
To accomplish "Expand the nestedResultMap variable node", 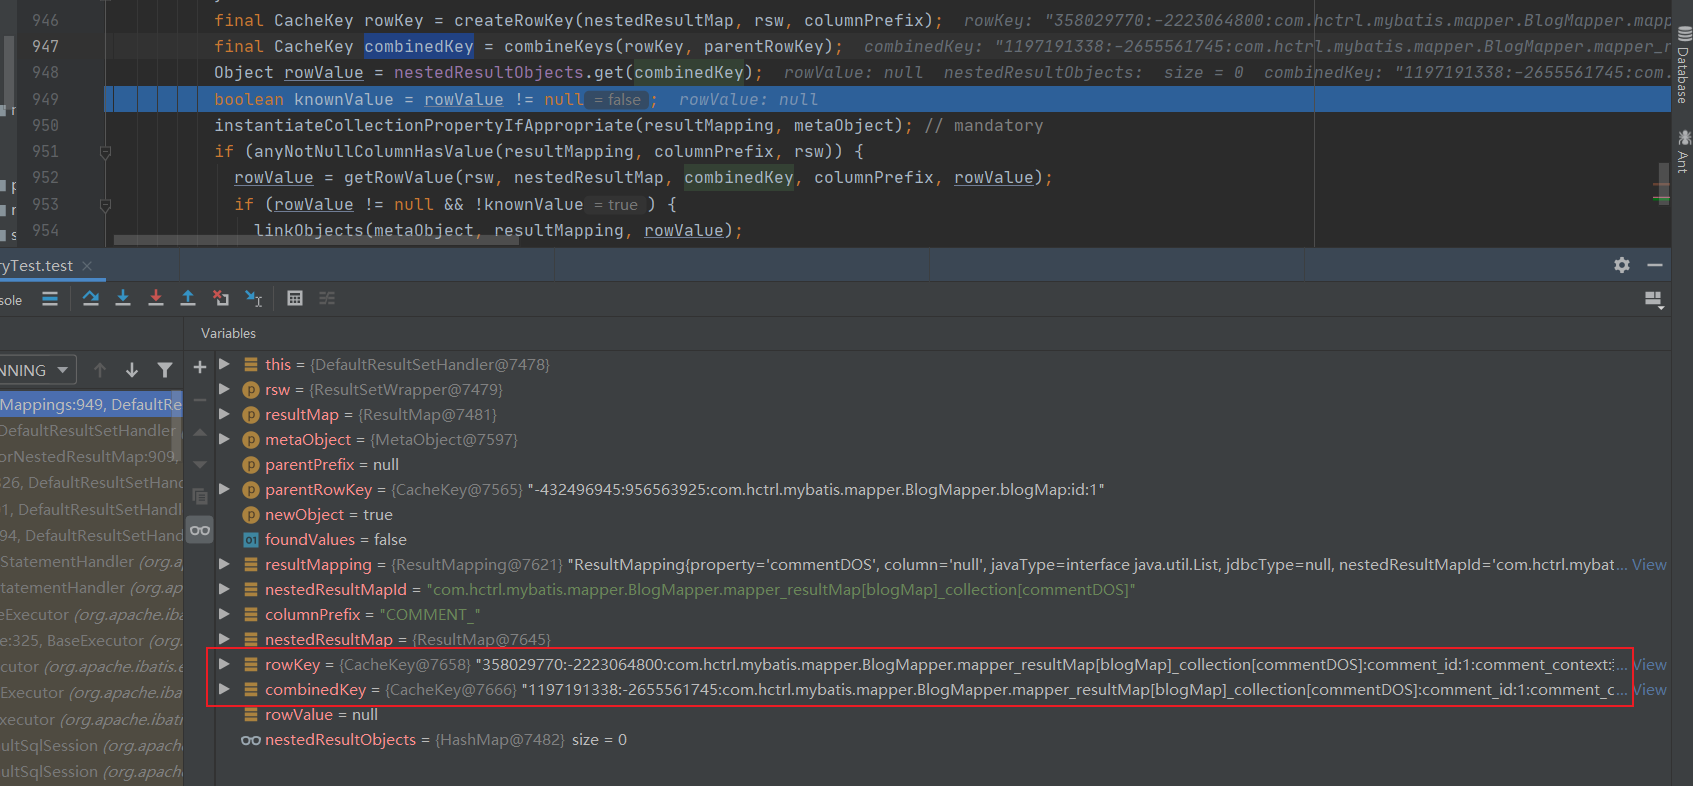I will tap(224, 639).
